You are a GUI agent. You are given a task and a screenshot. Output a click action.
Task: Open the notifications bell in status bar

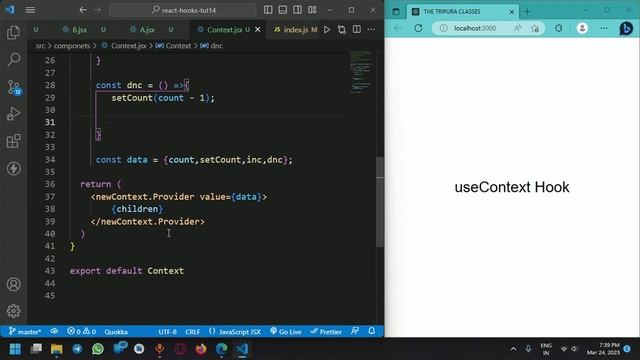pyautogui.click(x=371, y=331)
